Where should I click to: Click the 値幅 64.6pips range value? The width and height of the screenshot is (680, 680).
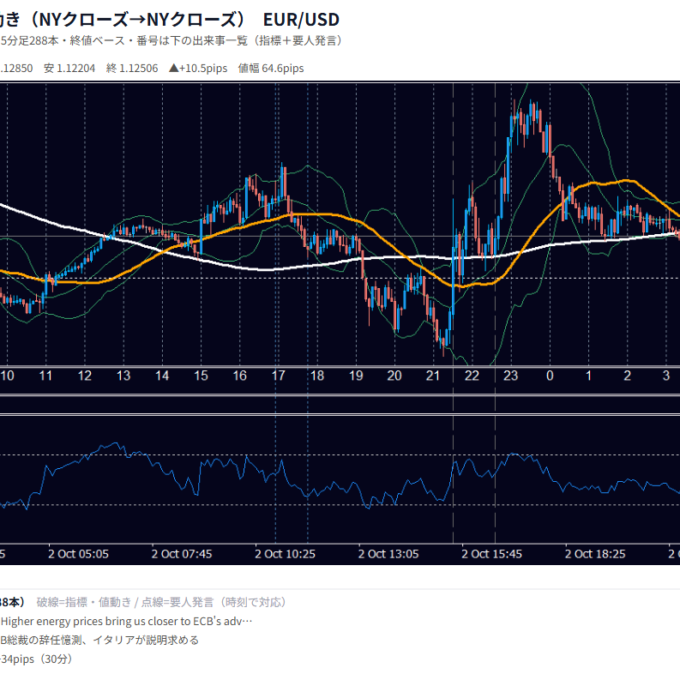pyautogui.click(x=271, y=69)
